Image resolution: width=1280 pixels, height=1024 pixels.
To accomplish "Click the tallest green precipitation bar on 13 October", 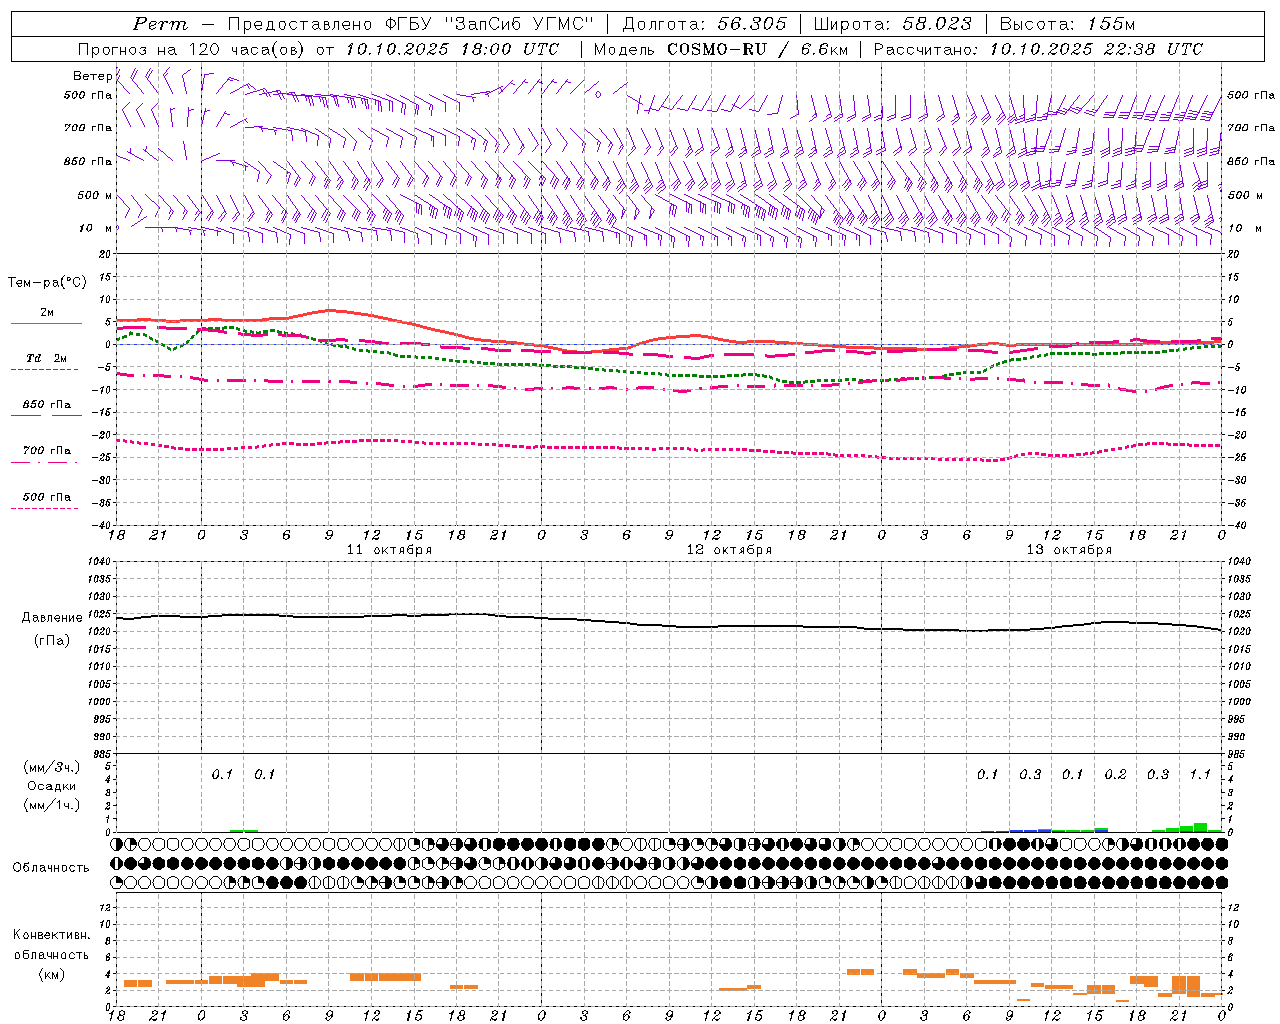I will pyautogui.click(x=1200, y=828).
